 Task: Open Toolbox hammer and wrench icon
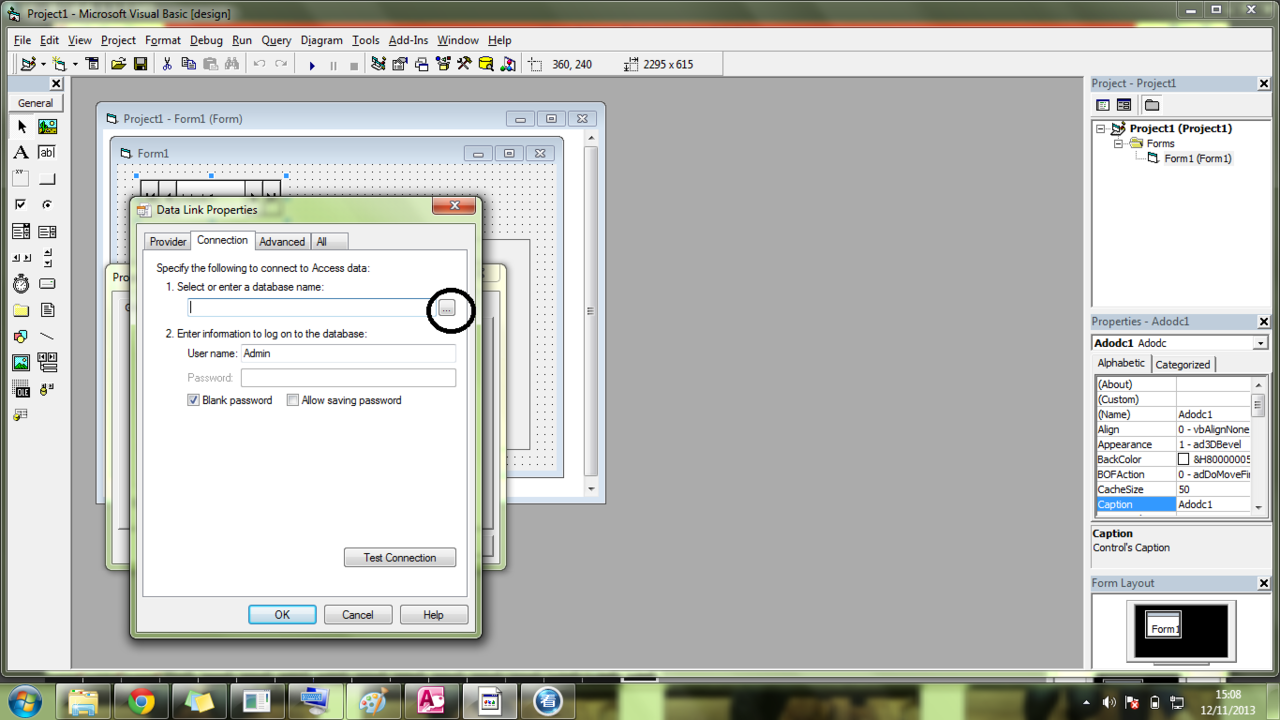(x=464, y=64)
